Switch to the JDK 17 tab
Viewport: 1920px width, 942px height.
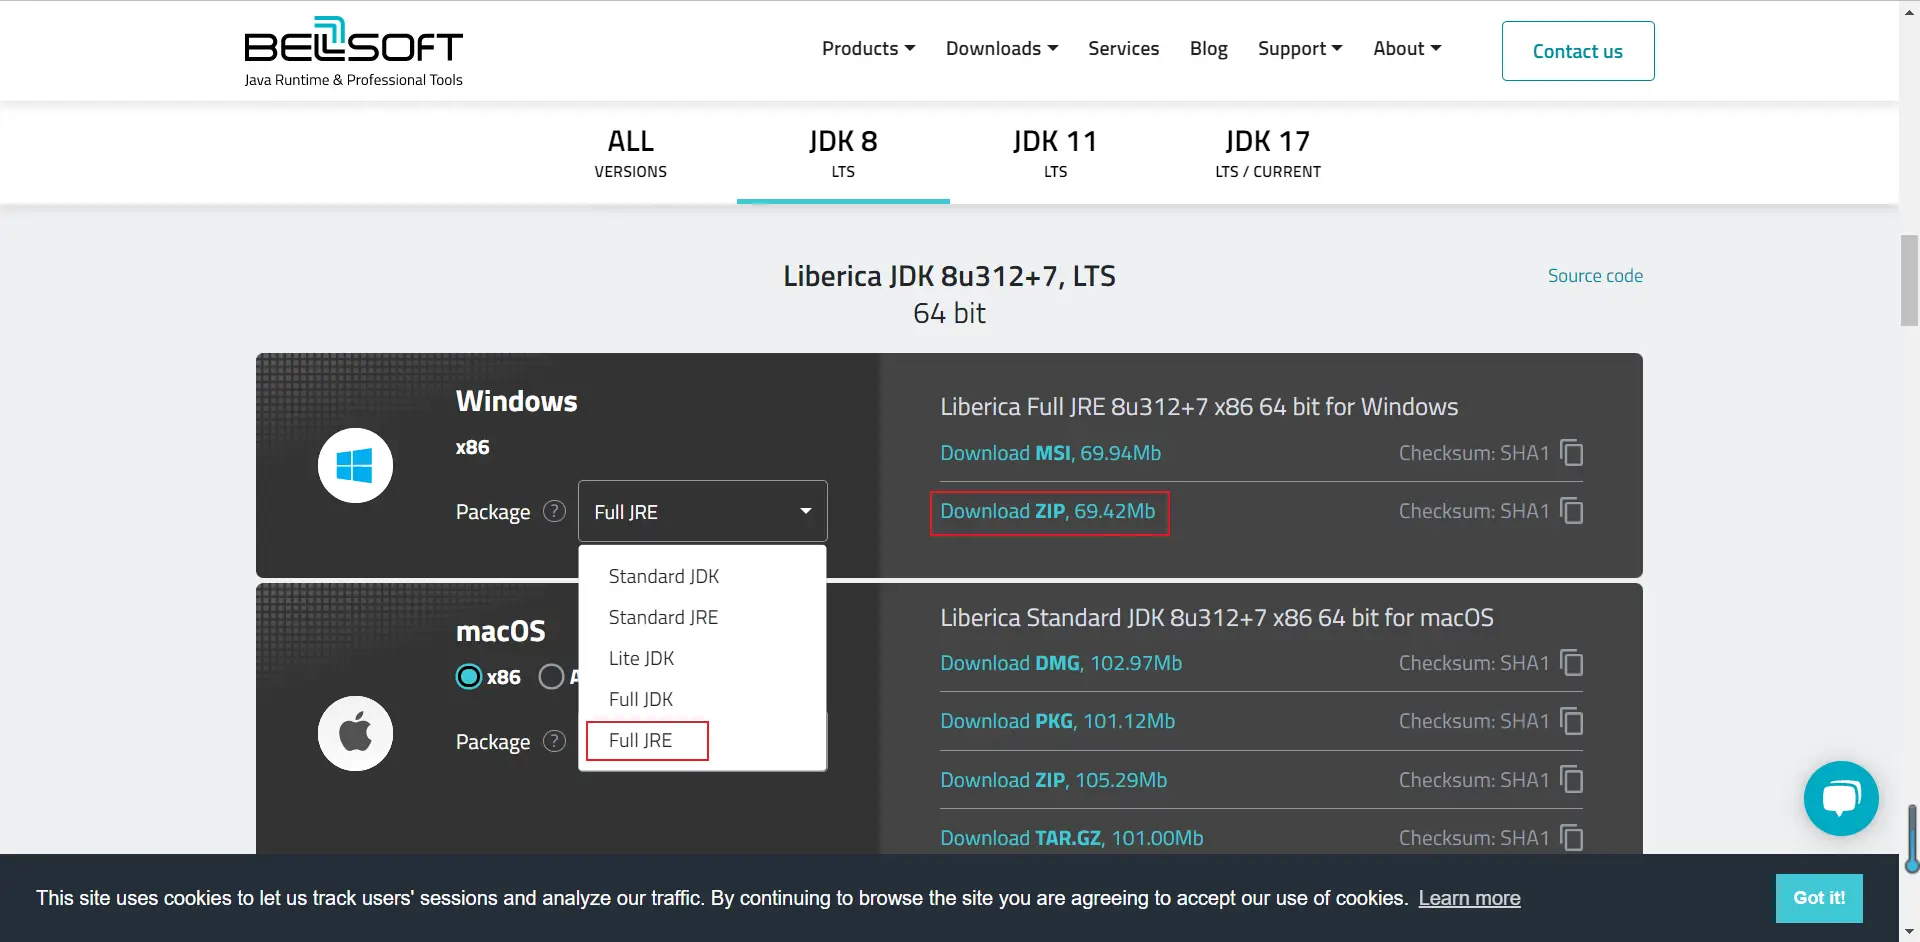tap(1267, 154)
